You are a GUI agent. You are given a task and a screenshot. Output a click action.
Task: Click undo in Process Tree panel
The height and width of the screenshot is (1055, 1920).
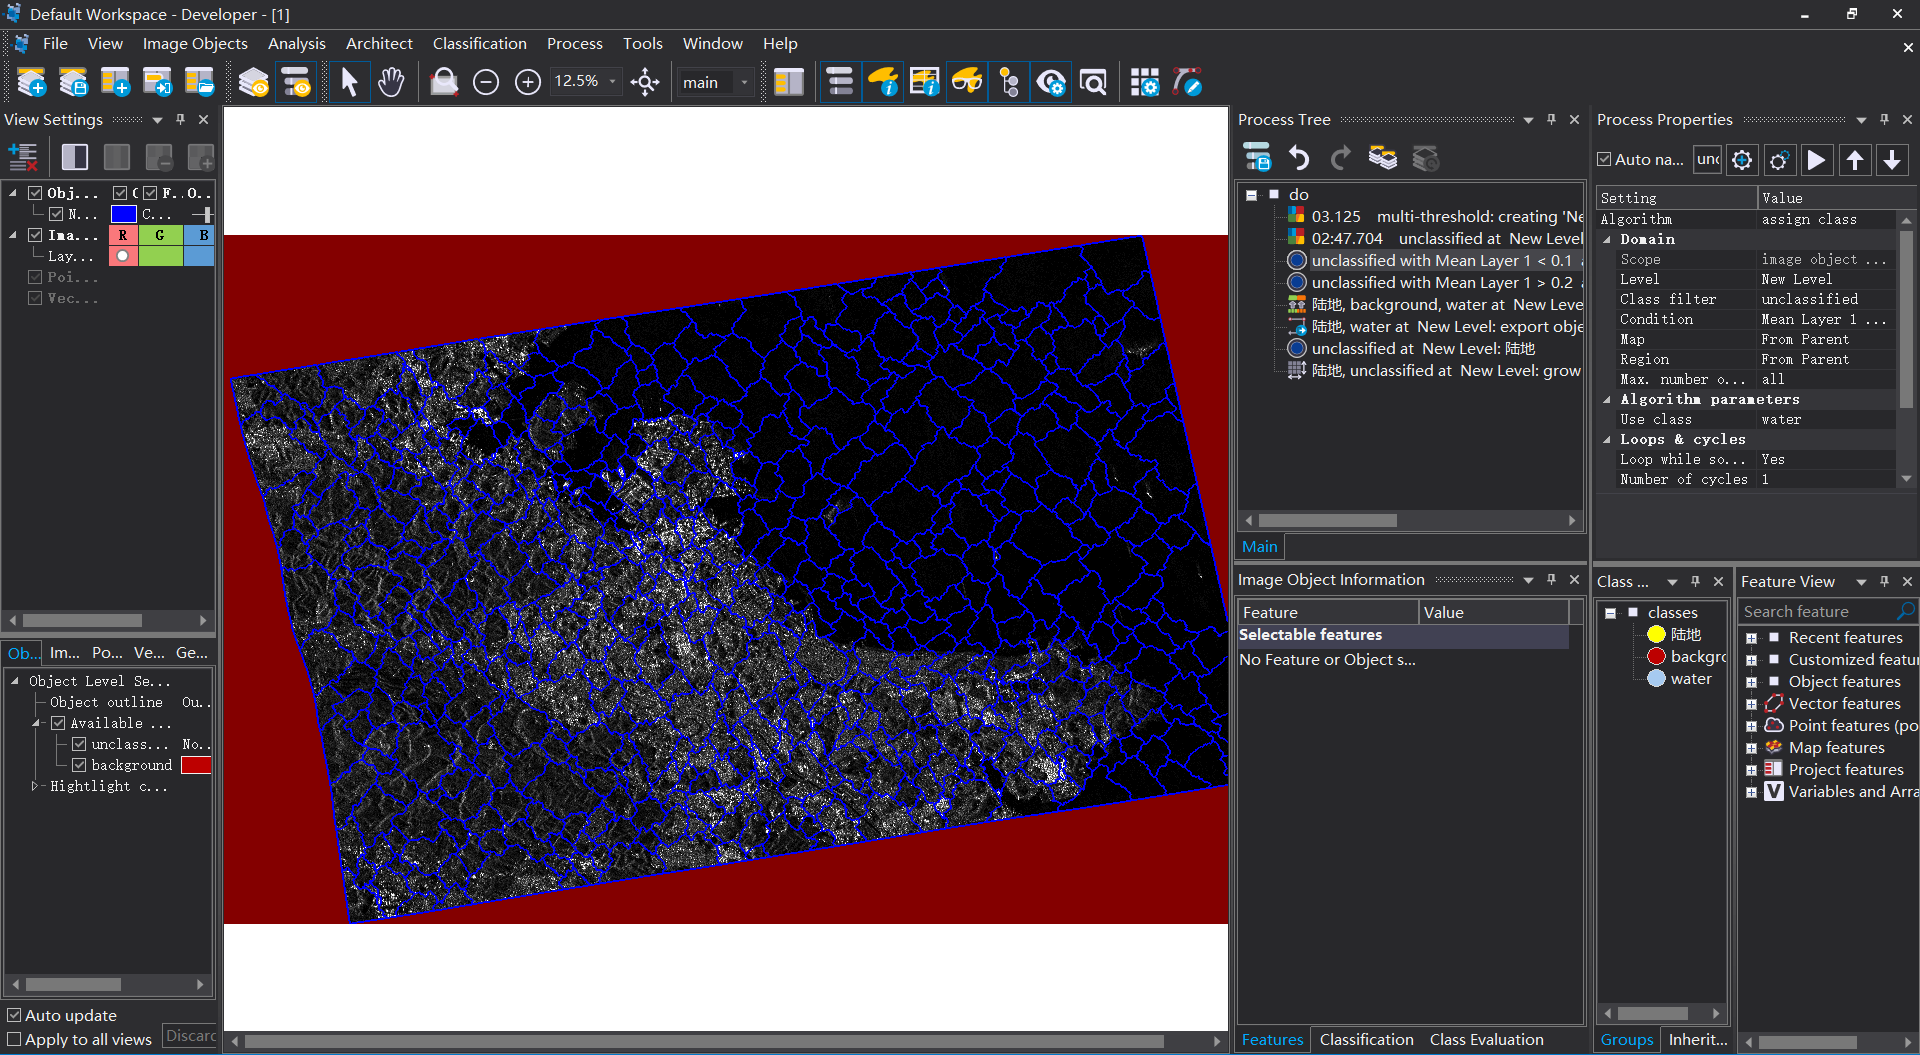[1299, 158]
